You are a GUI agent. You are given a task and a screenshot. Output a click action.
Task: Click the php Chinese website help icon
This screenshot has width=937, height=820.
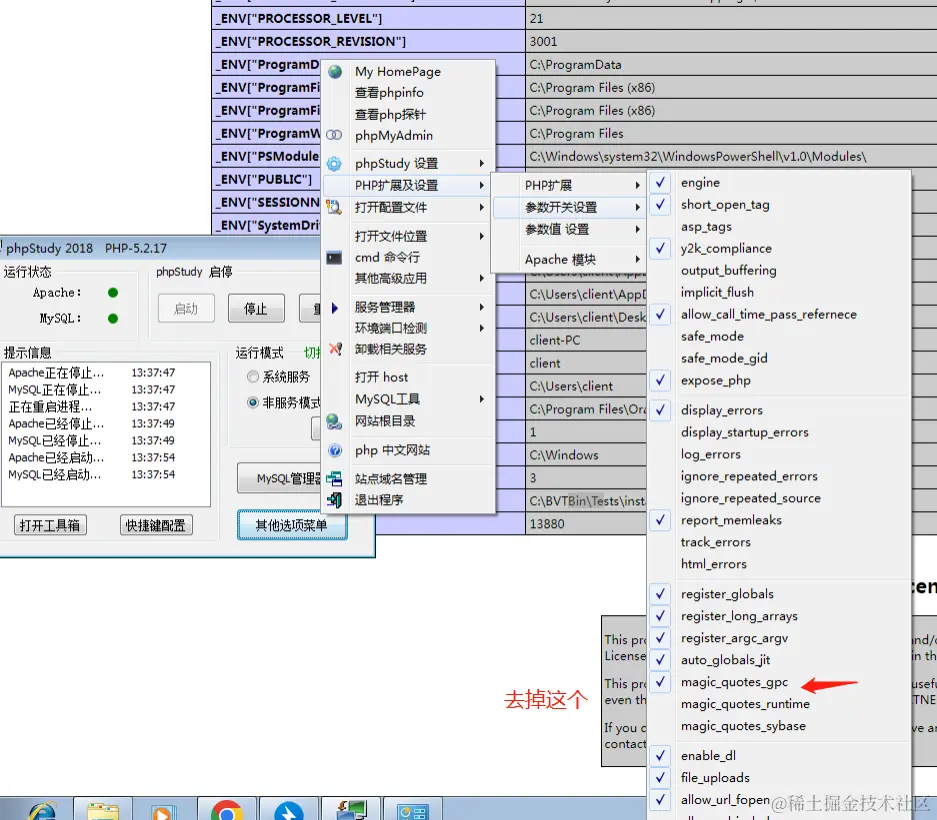coord(335,450)
